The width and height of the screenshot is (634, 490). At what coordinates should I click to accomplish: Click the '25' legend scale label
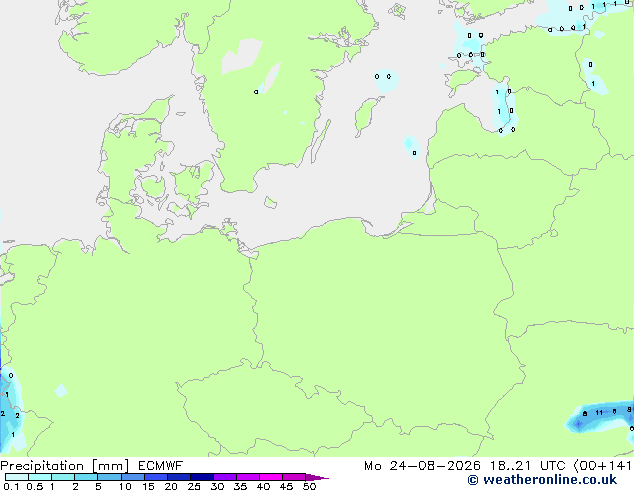[x=194, y=486]
